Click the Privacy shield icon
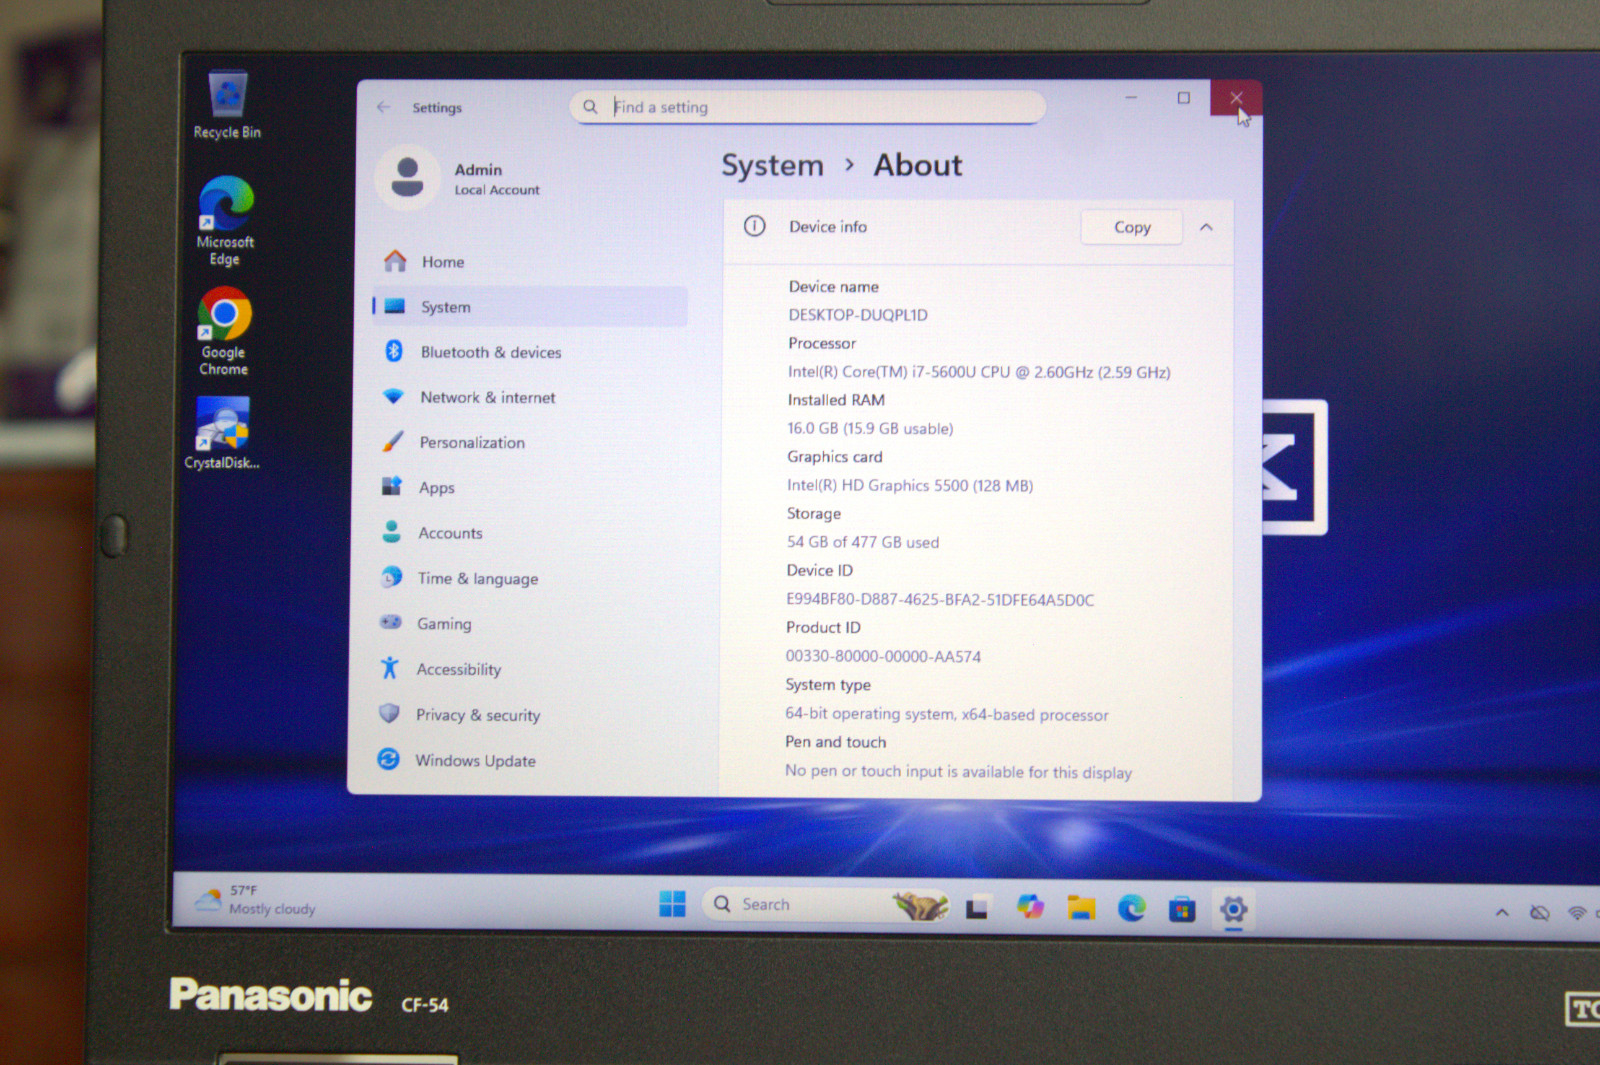 pos(389,713)
